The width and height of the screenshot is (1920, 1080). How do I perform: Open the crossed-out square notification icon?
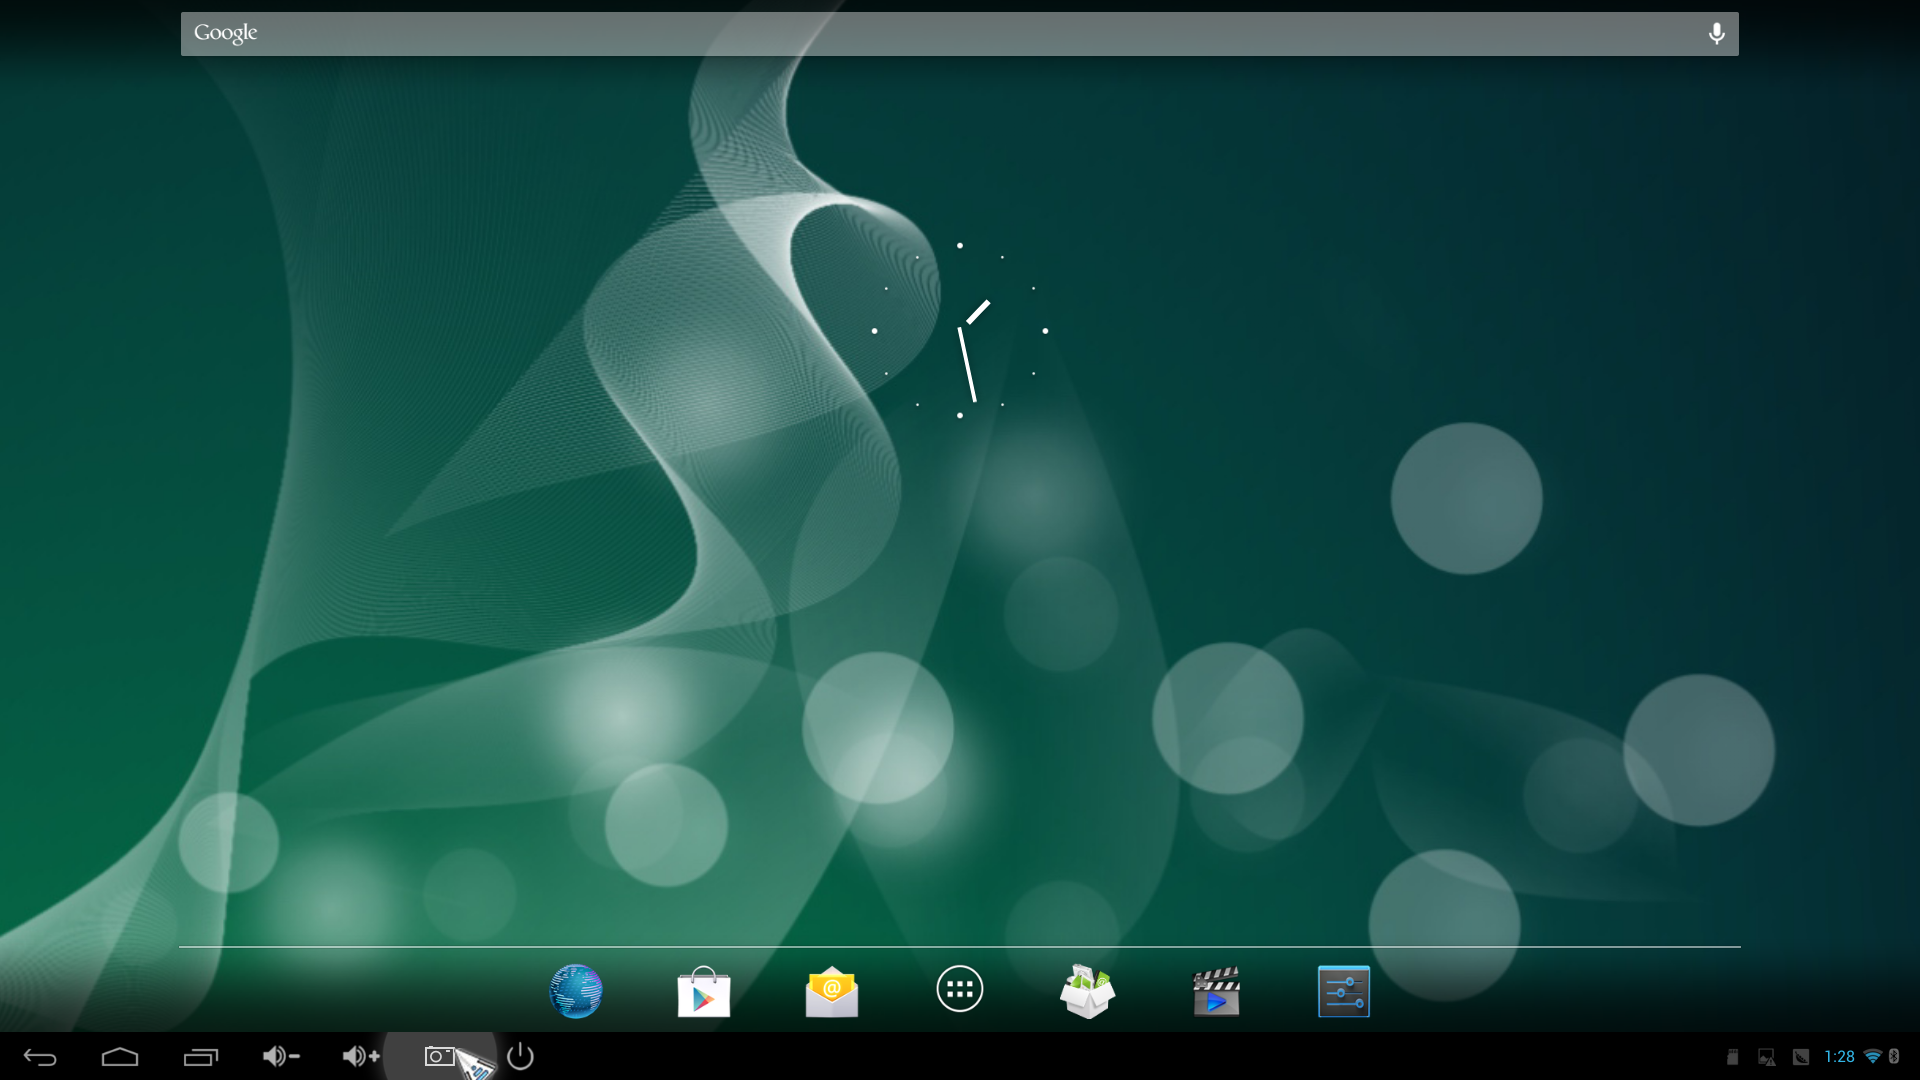click(x=1801, y=1057)
